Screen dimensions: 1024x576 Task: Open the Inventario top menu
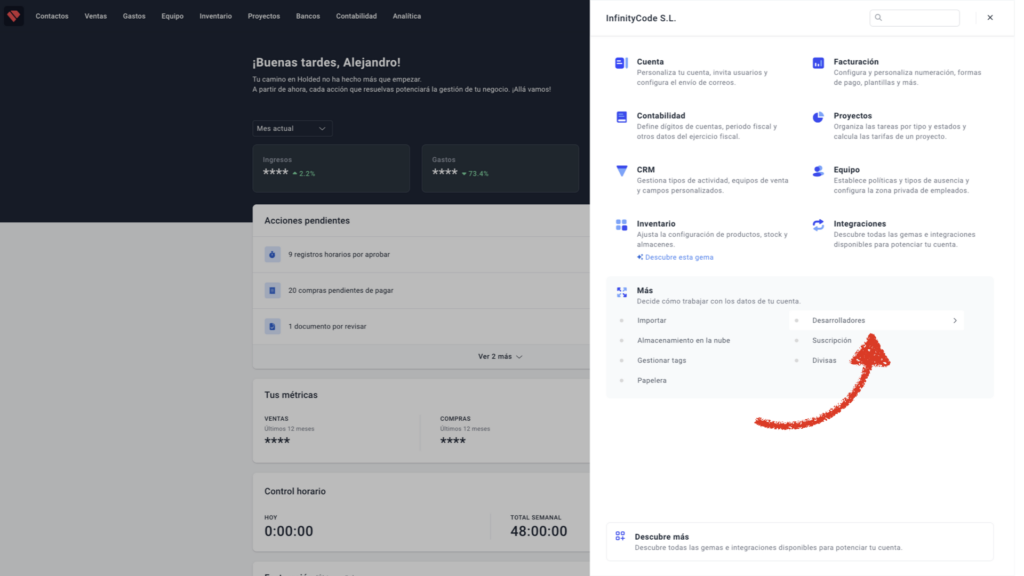click(x=217, y=16)
